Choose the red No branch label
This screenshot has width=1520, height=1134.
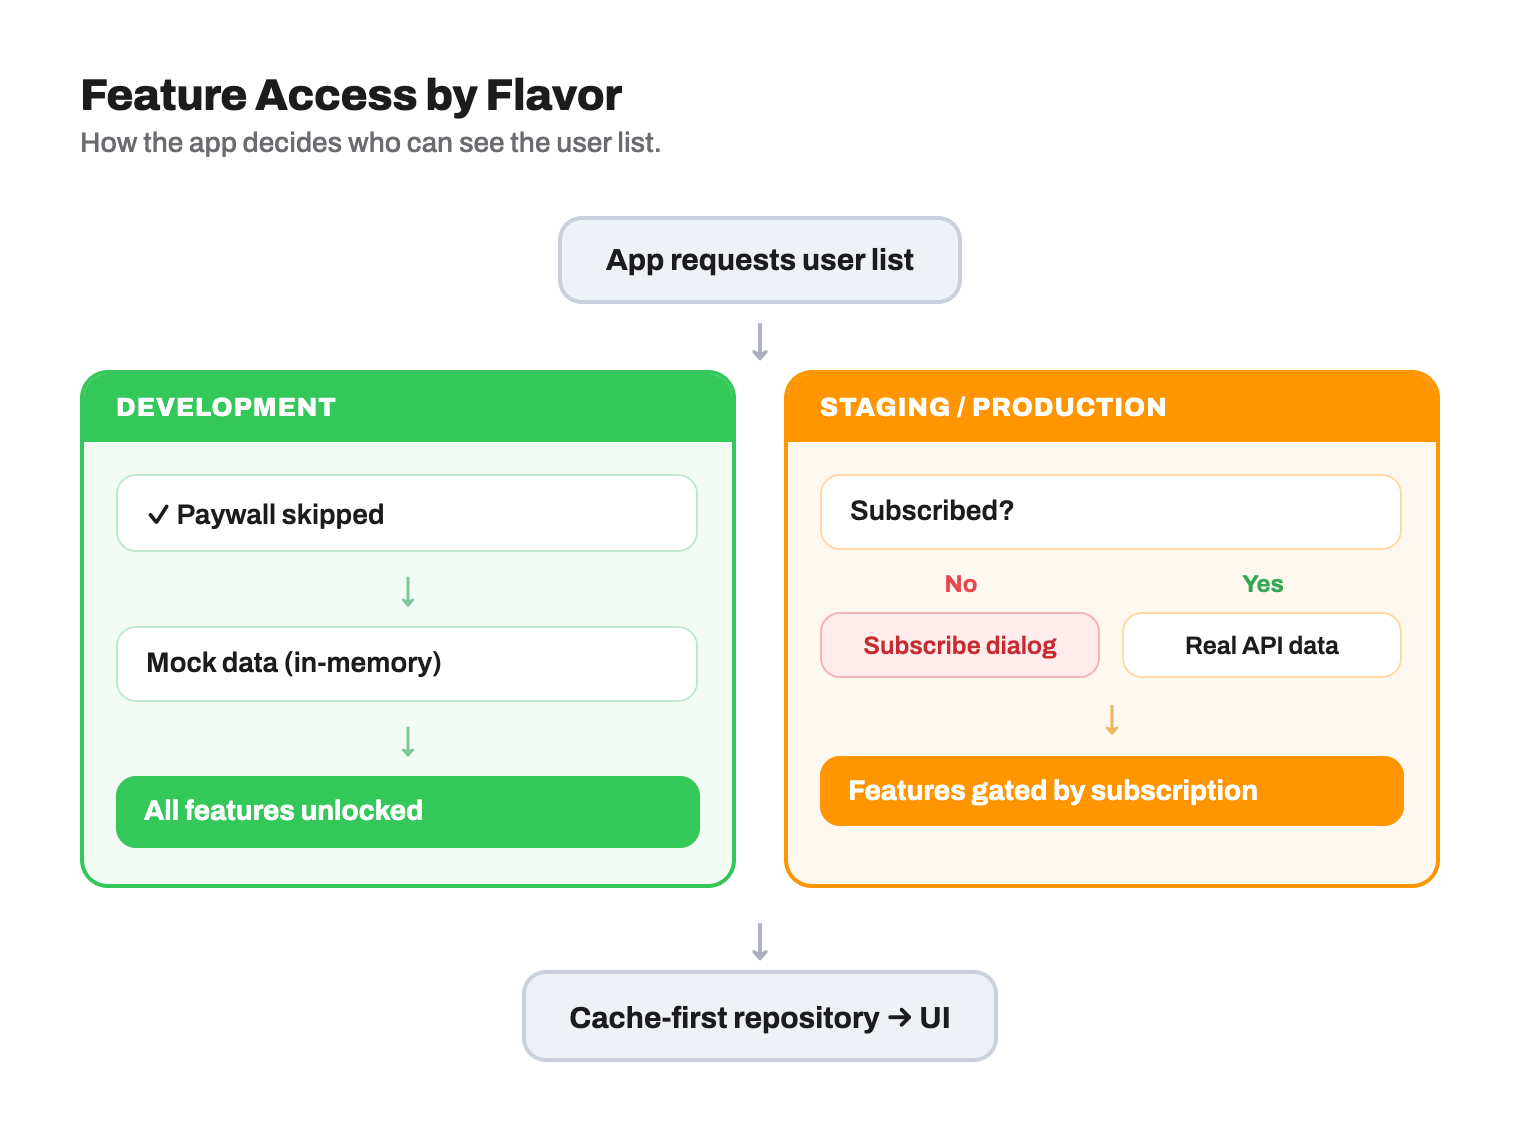[x=961, y=584]
